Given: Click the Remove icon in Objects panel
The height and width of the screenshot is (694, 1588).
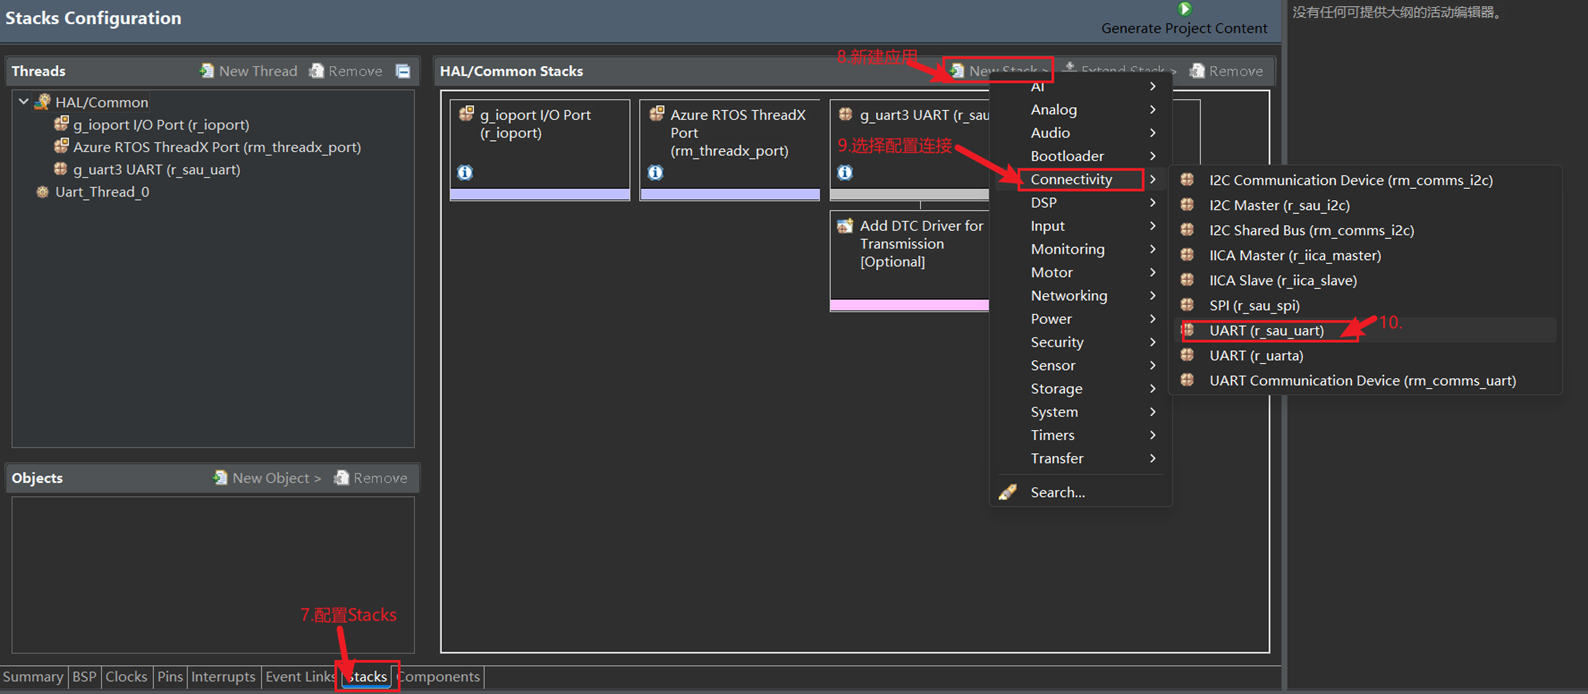Looking at the screenshot, I should 342,478.
